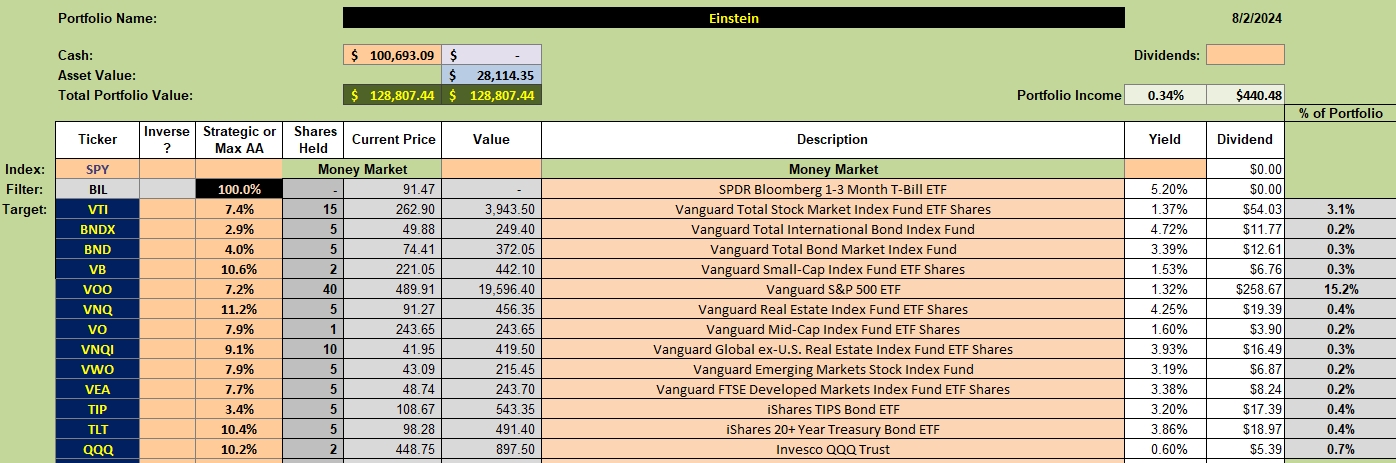Select the VTI ticker cell

tap(97, 209)
